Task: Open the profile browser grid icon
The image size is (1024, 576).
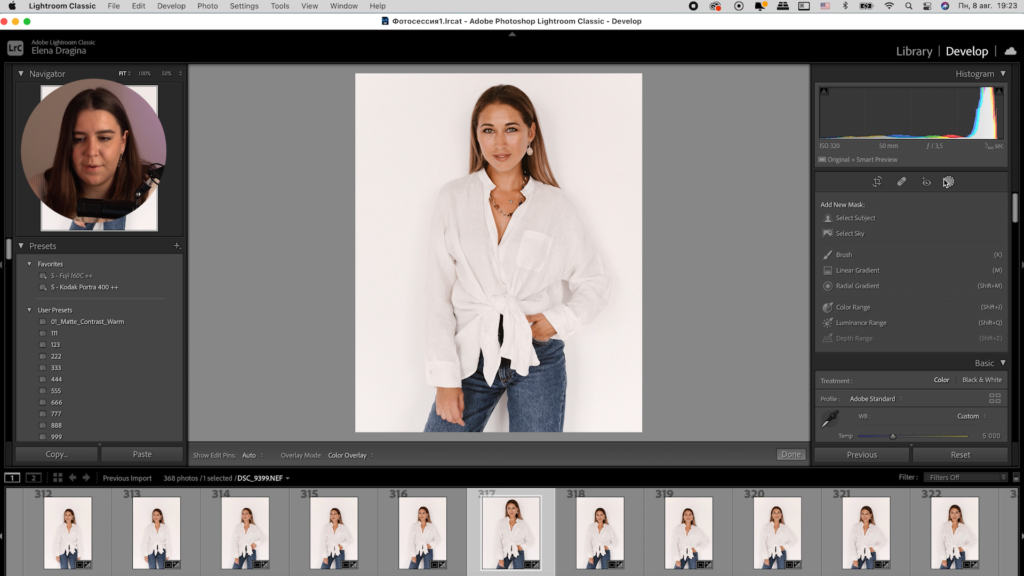Action: pos(995,398)
